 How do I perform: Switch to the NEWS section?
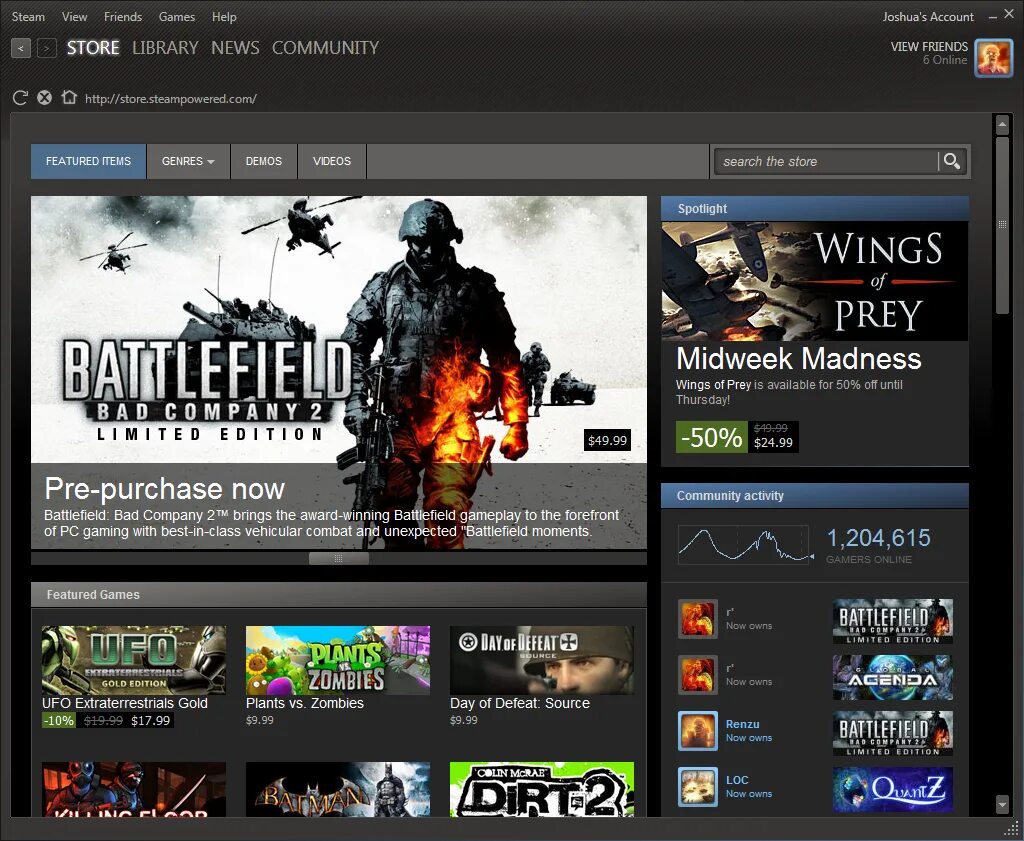(x=235, y=48)
